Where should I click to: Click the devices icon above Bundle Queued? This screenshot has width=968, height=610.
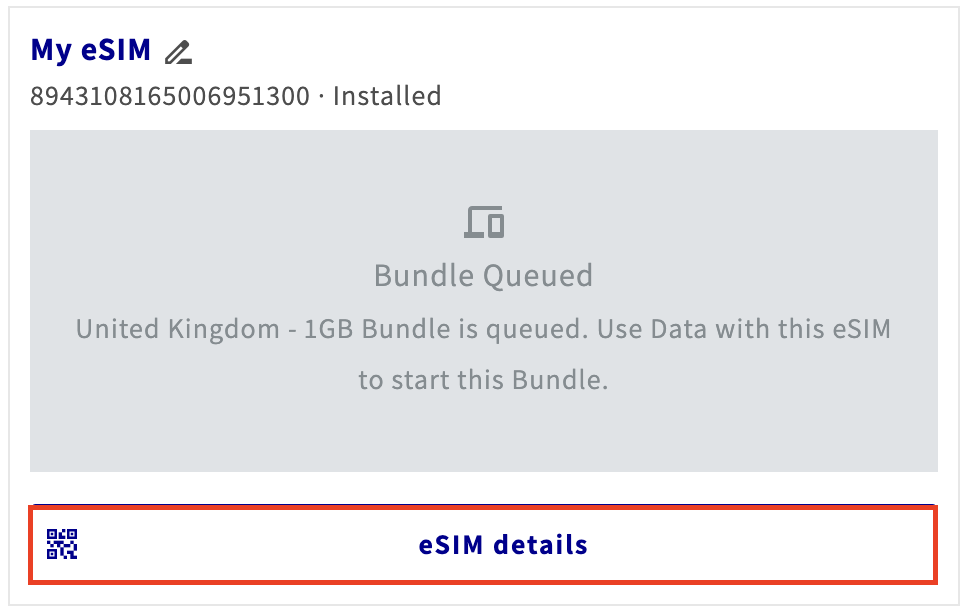click(484, 221)
